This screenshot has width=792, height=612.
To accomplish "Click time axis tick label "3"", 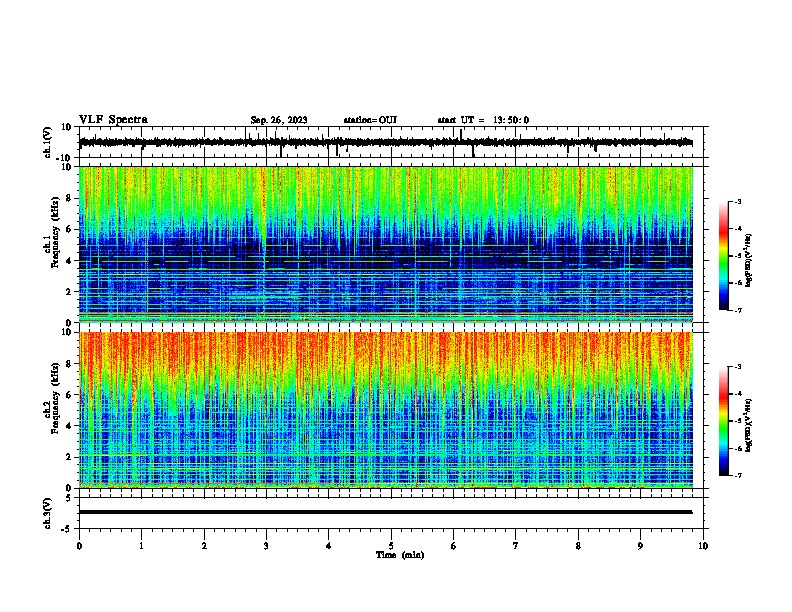I will click(266, 546).
